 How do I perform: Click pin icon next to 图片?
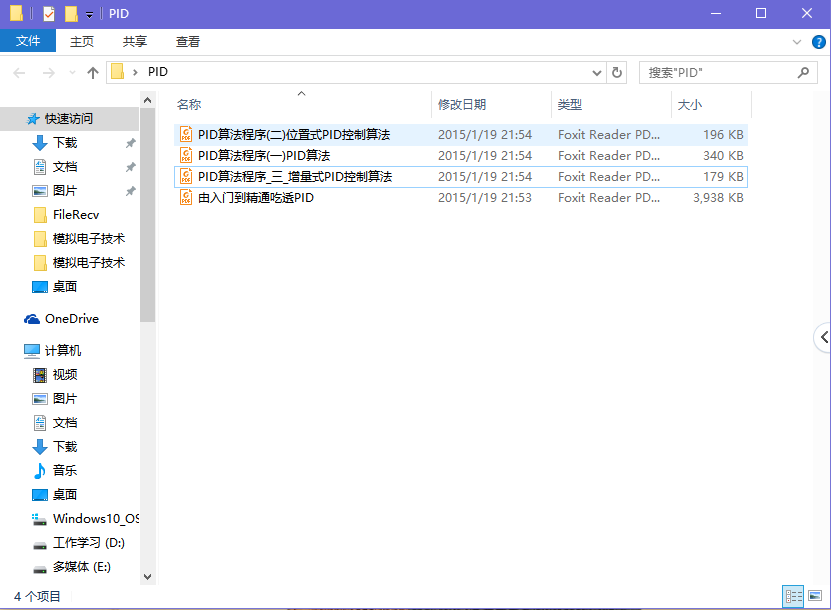tap(130, 191)
